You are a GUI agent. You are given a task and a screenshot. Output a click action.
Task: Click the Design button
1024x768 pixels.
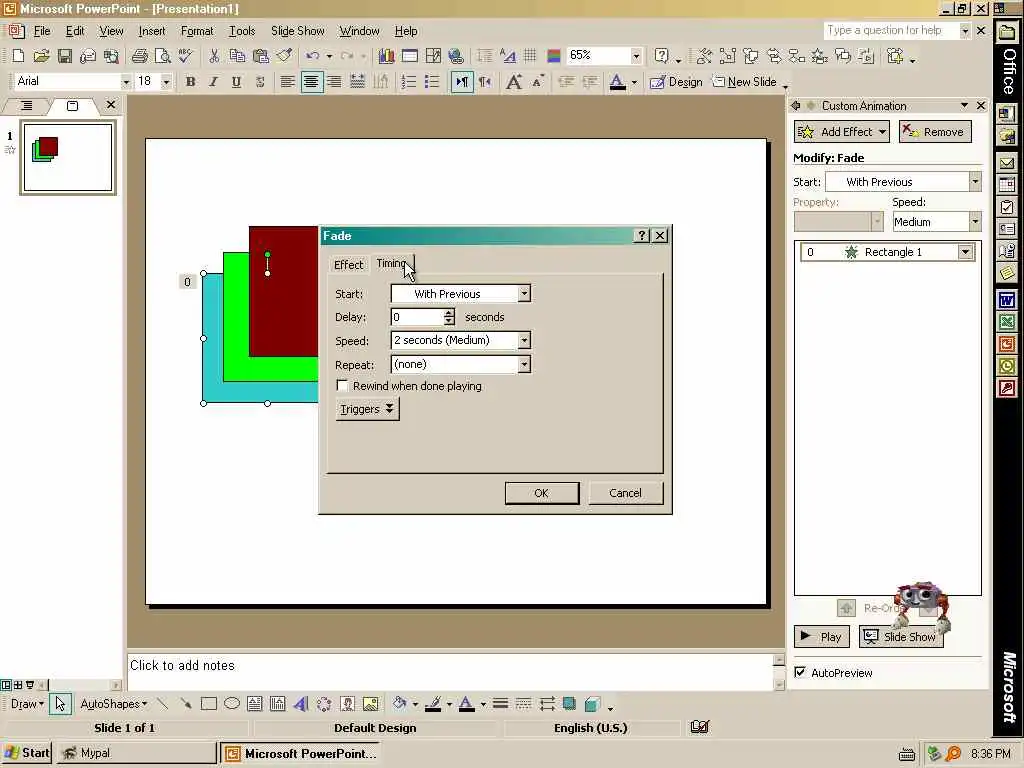click(676, 82)
